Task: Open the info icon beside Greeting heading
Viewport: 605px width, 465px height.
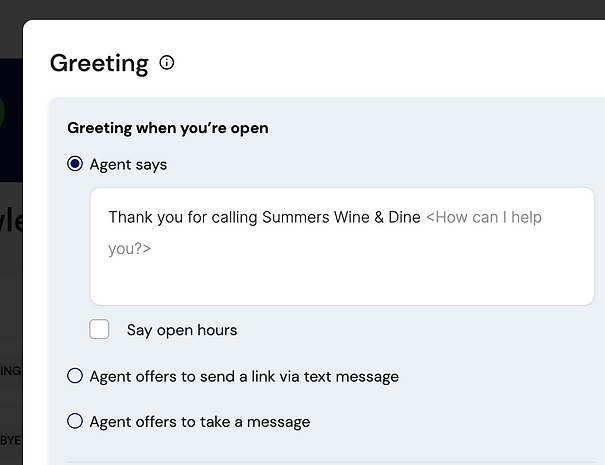Action: pos(167,63)
